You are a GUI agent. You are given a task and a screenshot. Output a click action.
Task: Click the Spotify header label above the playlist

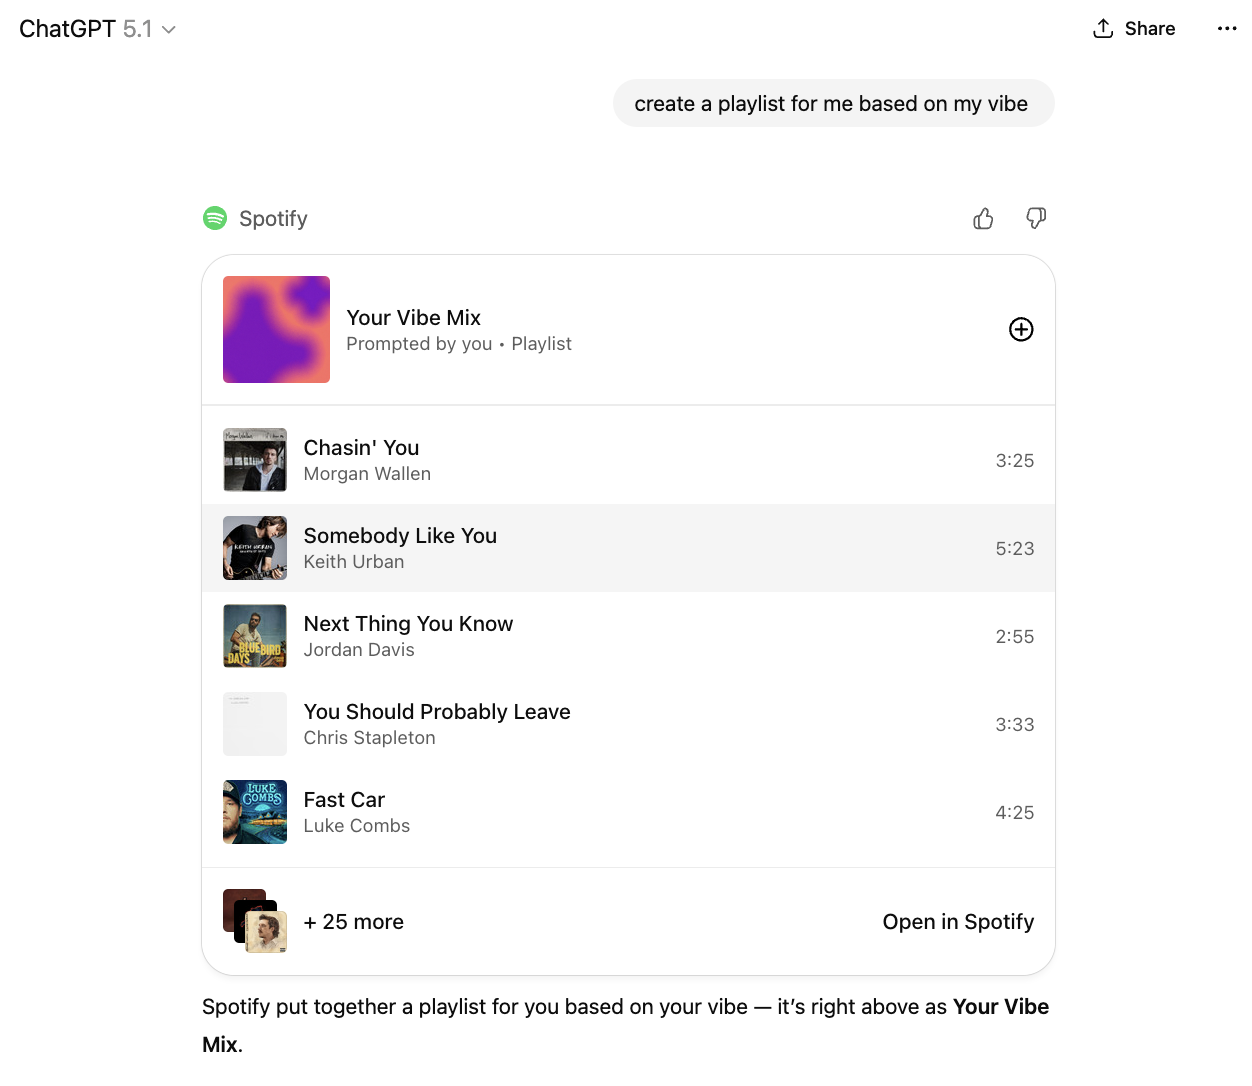272,218
